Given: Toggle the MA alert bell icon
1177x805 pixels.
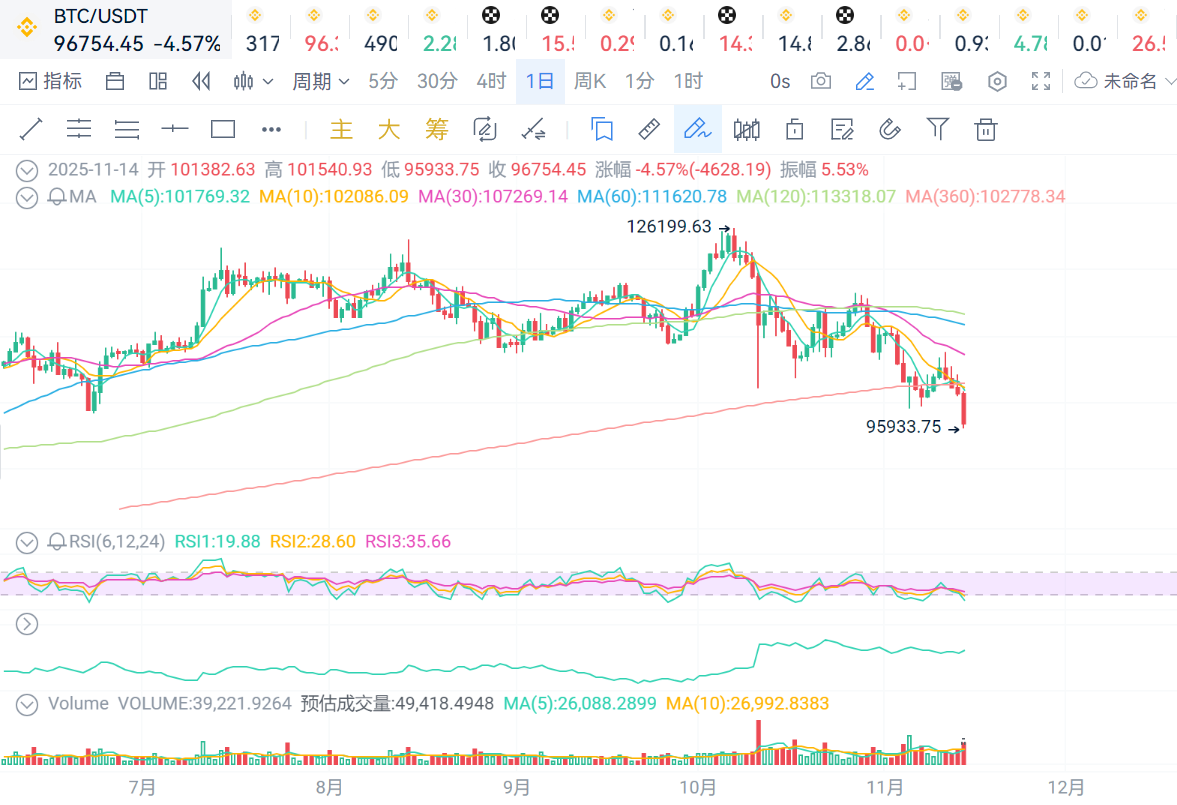Looking at the screenshot, I should (x=56, y=197).
